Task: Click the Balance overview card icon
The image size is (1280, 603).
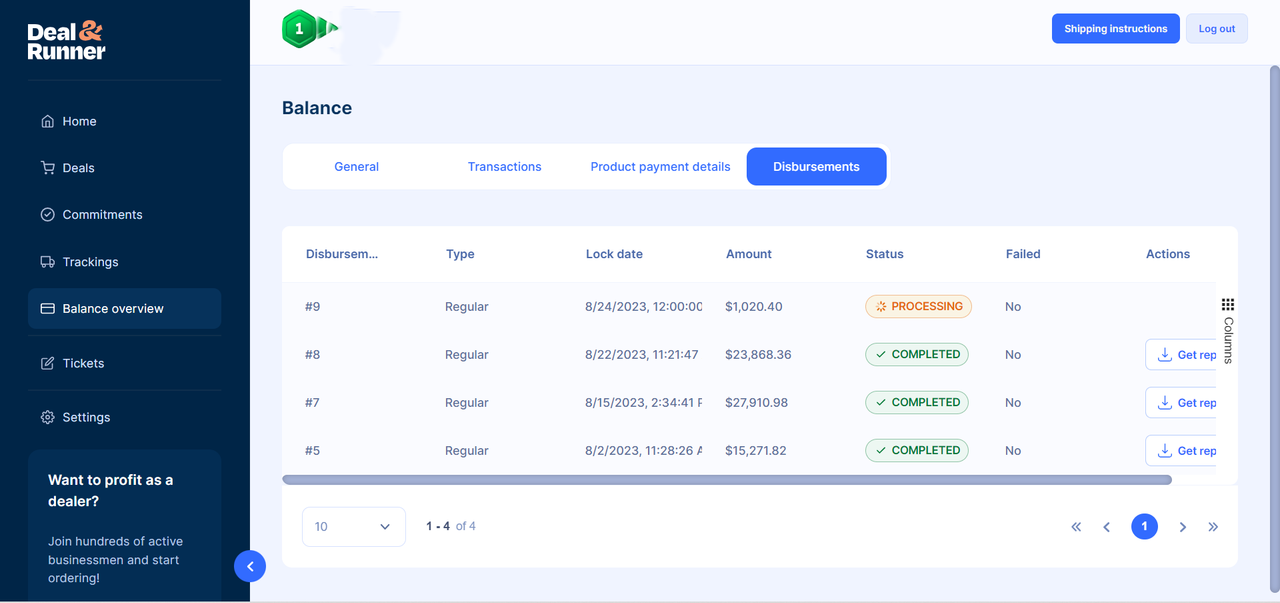Action: (47, 309)
